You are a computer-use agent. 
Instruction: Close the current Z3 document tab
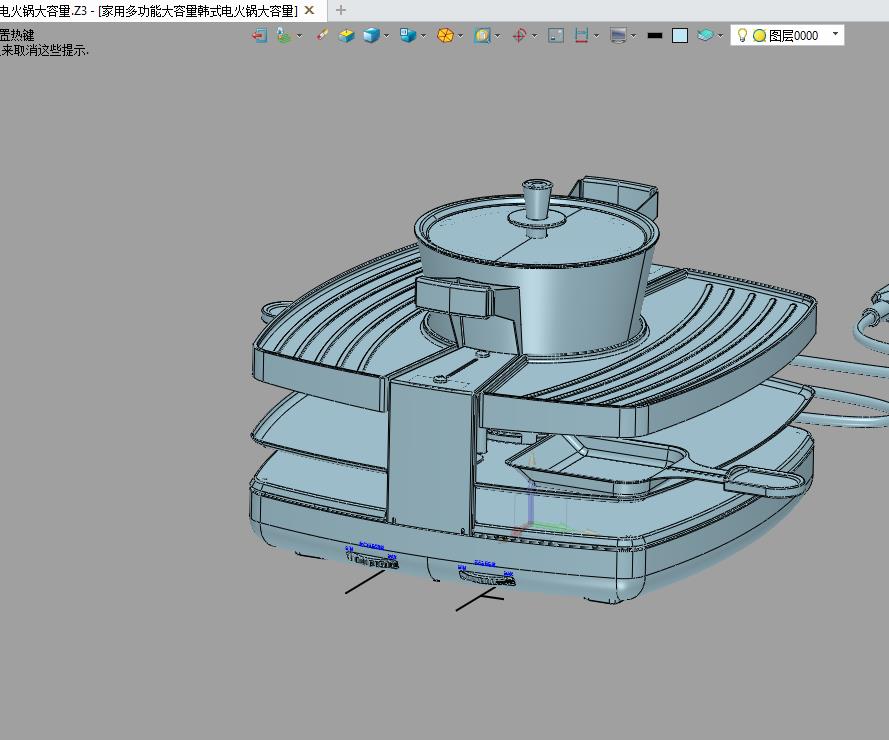click(309, 10)
